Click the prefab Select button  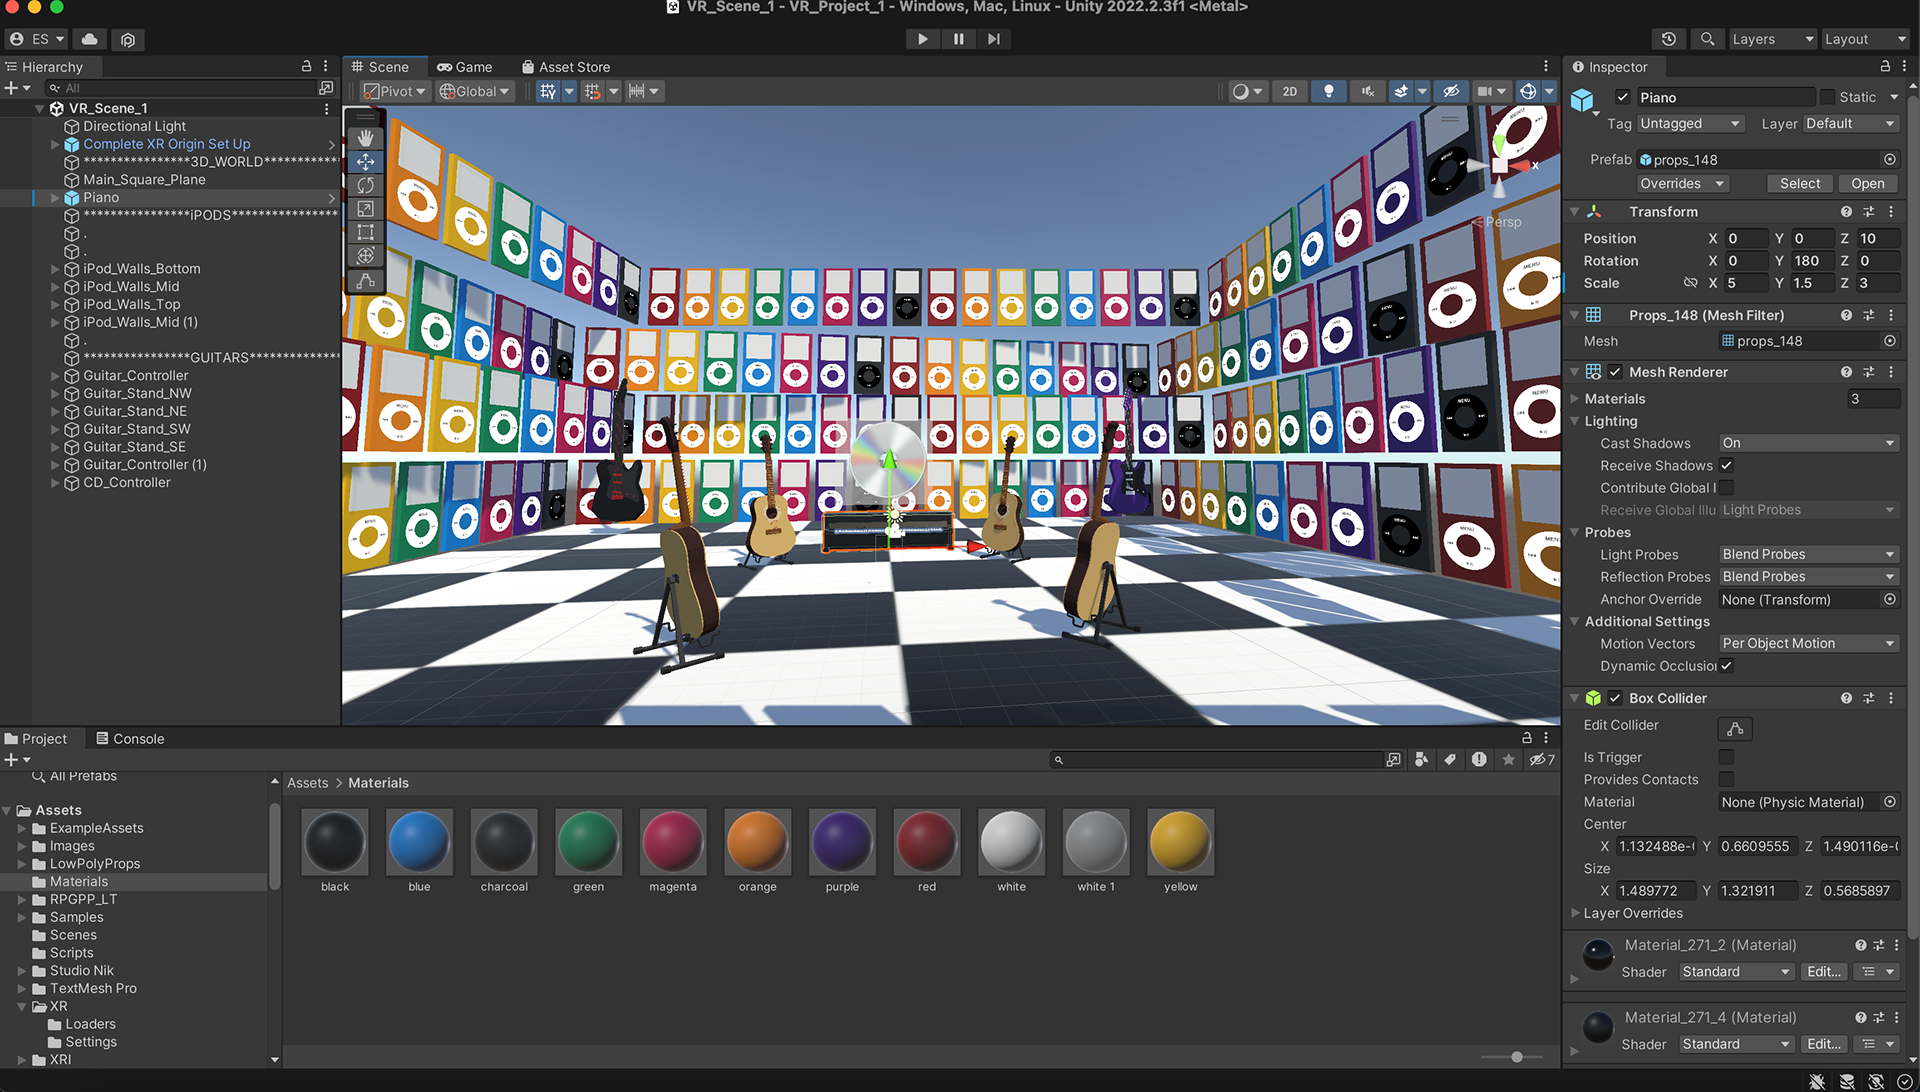1800,184
